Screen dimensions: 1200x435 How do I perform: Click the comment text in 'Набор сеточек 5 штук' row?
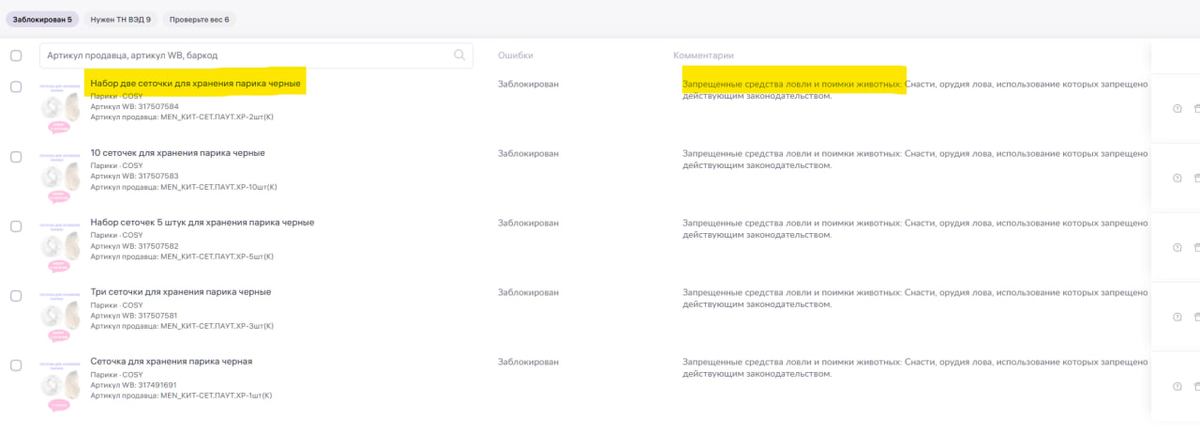coord(914,229)
